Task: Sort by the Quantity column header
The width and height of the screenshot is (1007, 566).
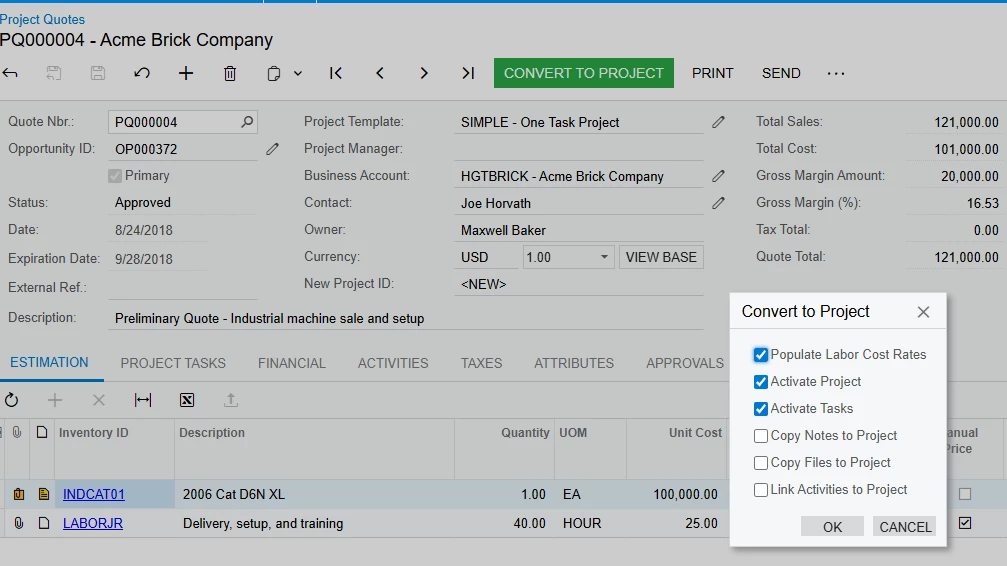Action: 525,432
